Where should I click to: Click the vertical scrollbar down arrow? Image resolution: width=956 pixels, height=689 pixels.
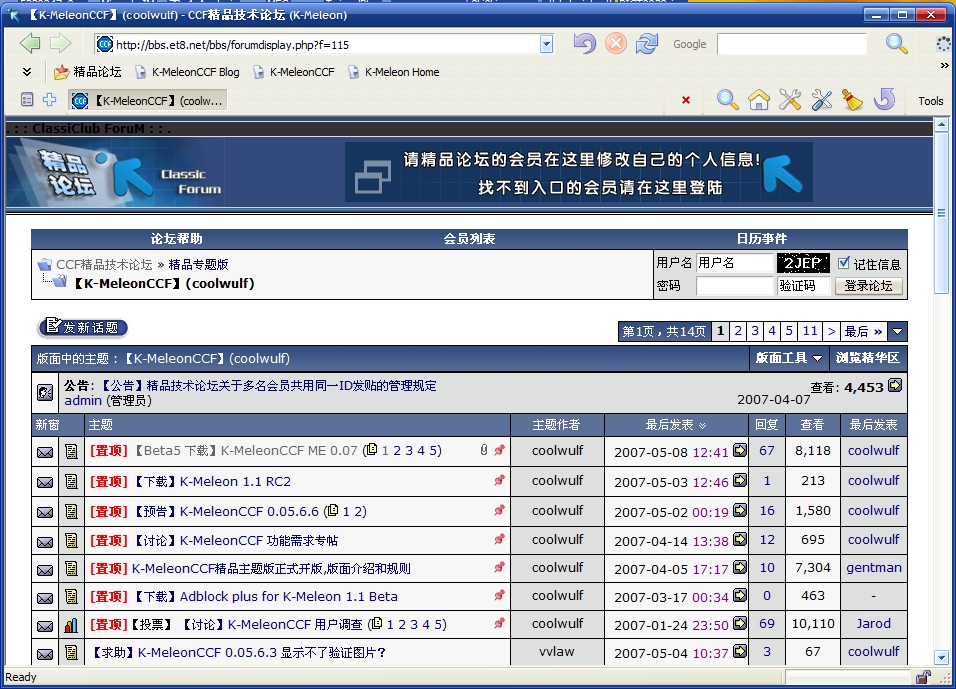point(941,657)
